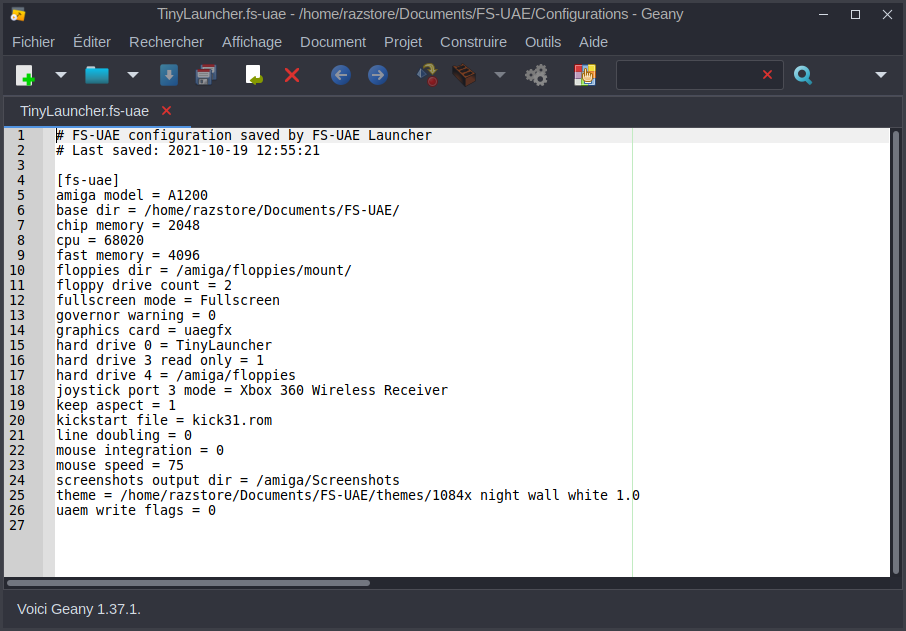Image resolution: width=906 pixels, height=631 pixels.
Task: Navigate forward one location
Action: (378, 75)
